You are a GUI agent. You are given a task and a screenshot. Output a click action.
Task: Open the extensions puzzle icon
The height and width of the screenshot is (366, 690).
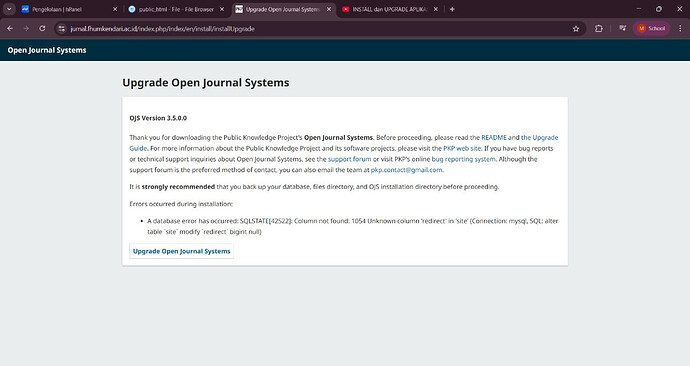(x=598, y=29)
